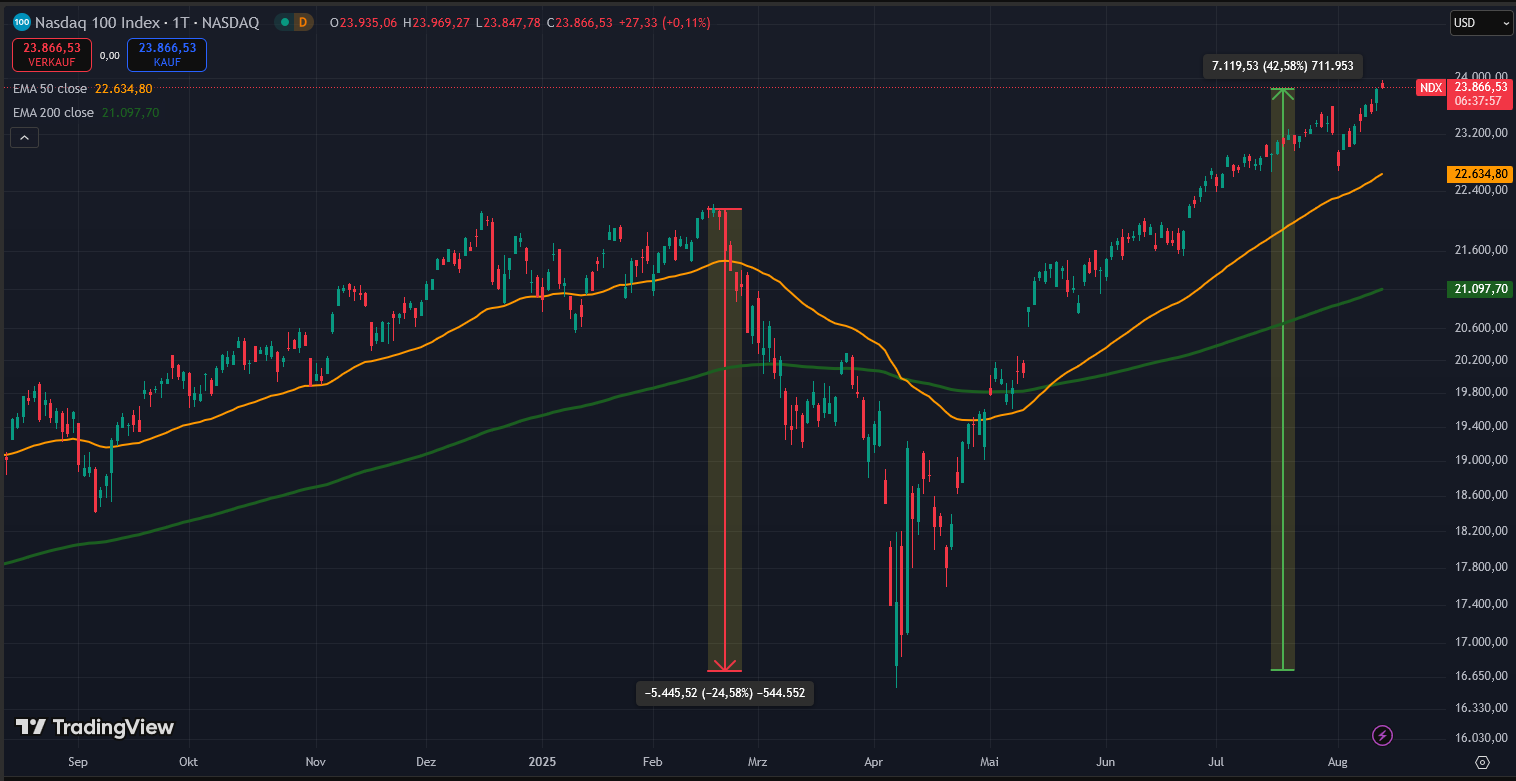Select the 0,00 spread value

(x=110, y=55)
